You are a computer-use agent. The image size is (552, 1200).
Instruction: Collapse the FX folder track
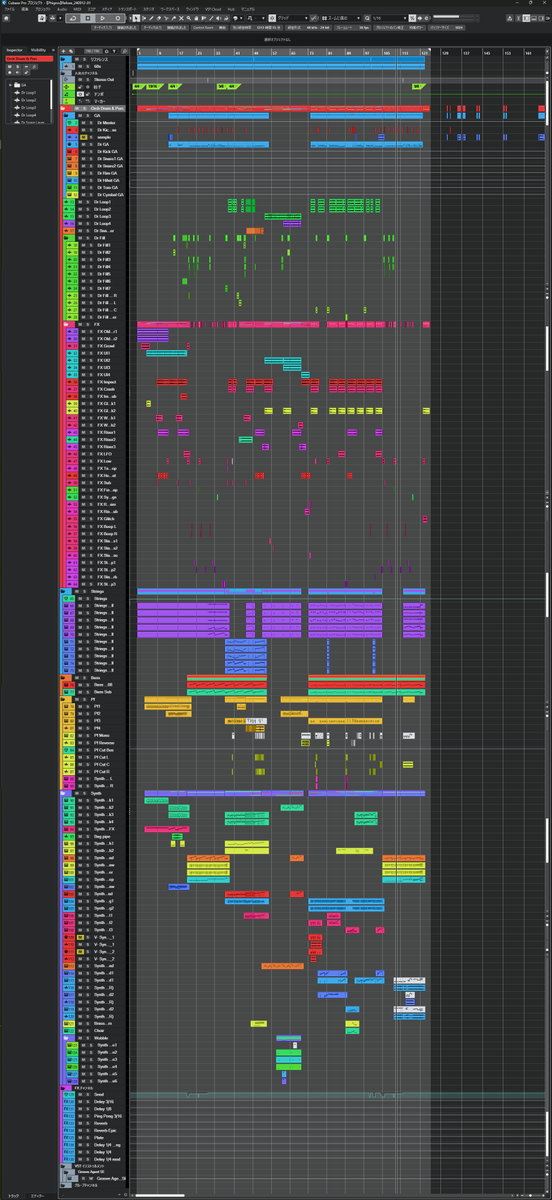pos(66,324)
